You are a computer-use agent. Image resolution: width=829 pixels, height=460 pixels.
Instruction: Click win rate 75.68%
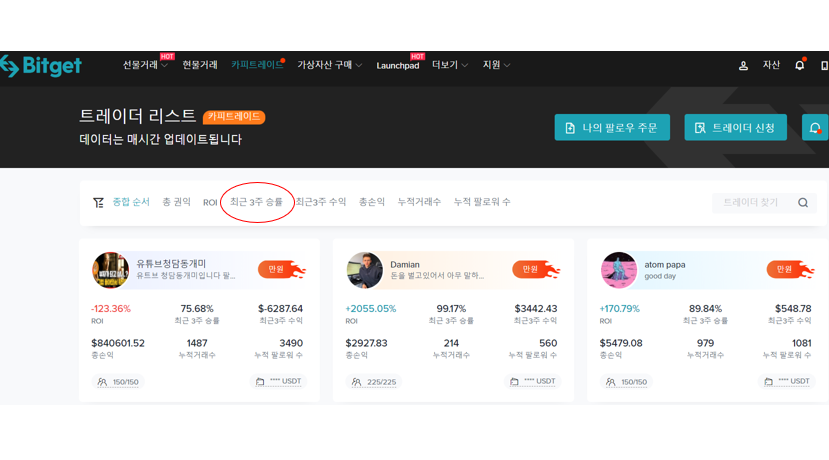197,309
